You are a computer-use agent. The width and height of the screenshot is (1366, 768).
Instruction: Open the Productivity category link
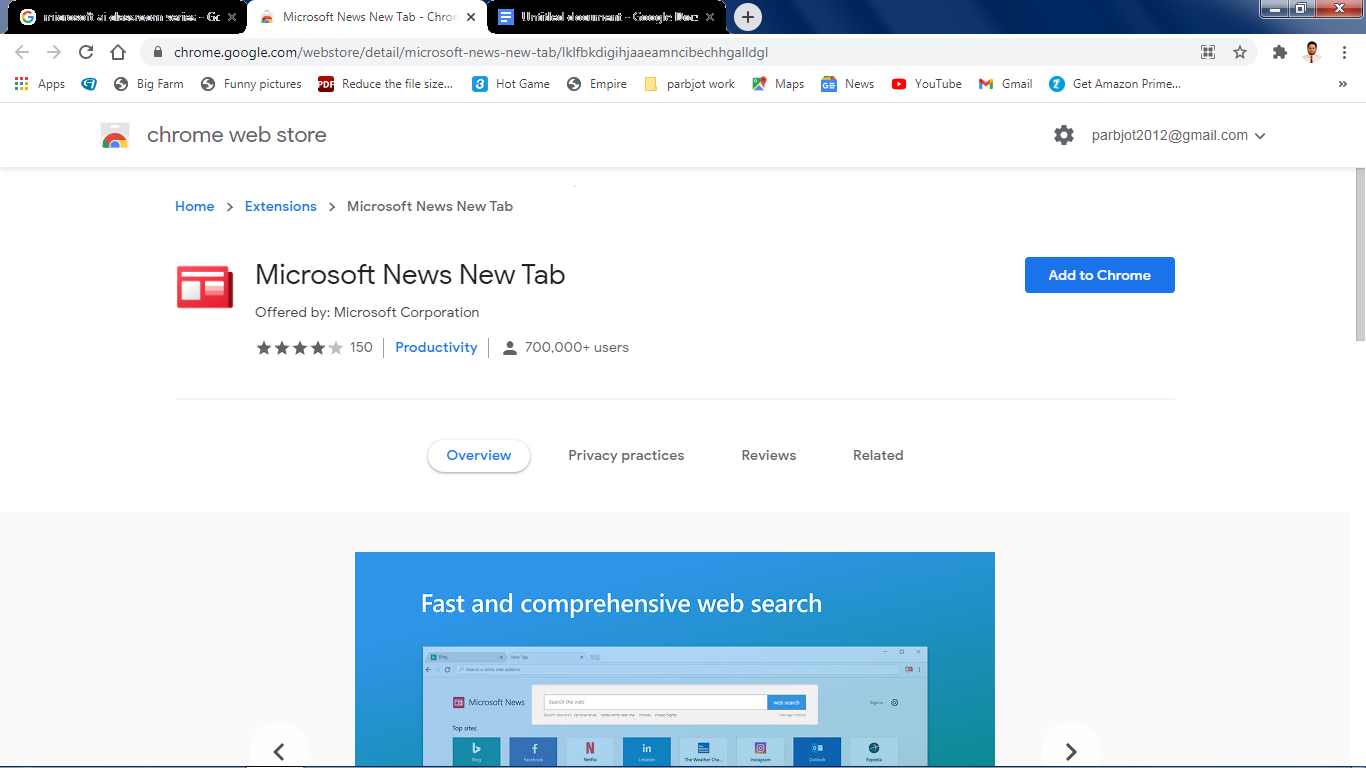tap(436, 347)
